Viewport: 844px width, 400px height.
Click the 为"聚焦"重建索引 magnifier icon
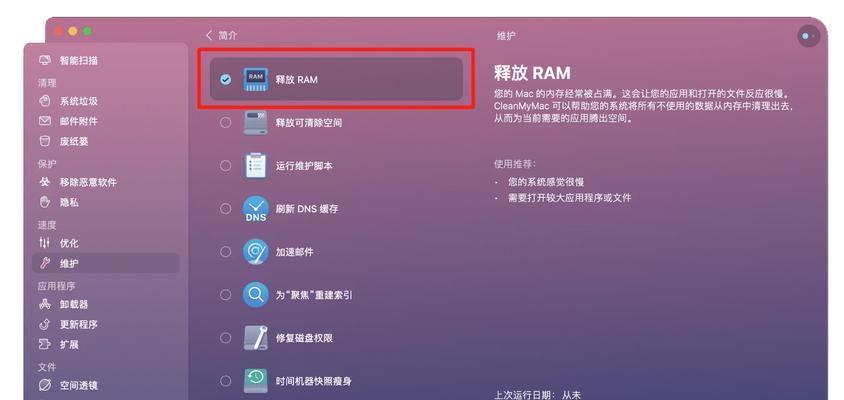(x=256, y=294)
